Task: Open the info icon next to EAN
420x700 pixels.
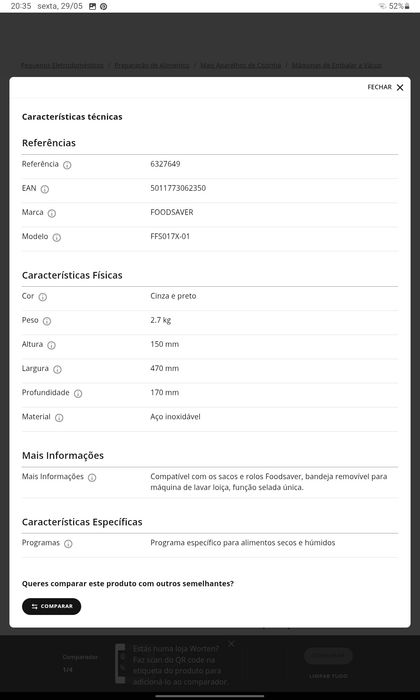Action: (45, 189)
